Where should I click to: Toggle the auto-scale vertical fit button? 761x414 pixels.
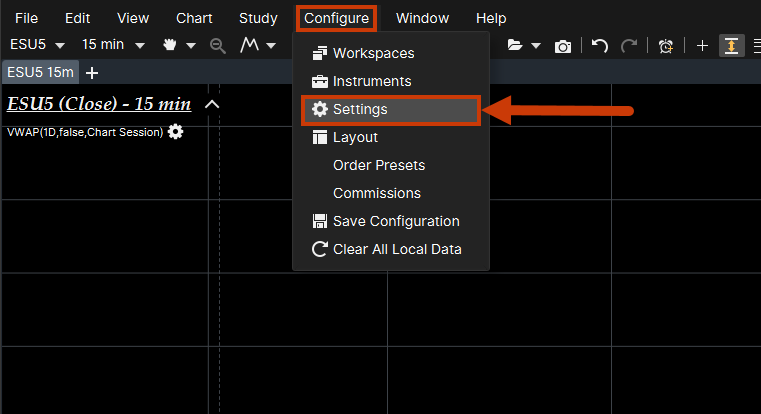pyautogui.click(x=732, y=46)
